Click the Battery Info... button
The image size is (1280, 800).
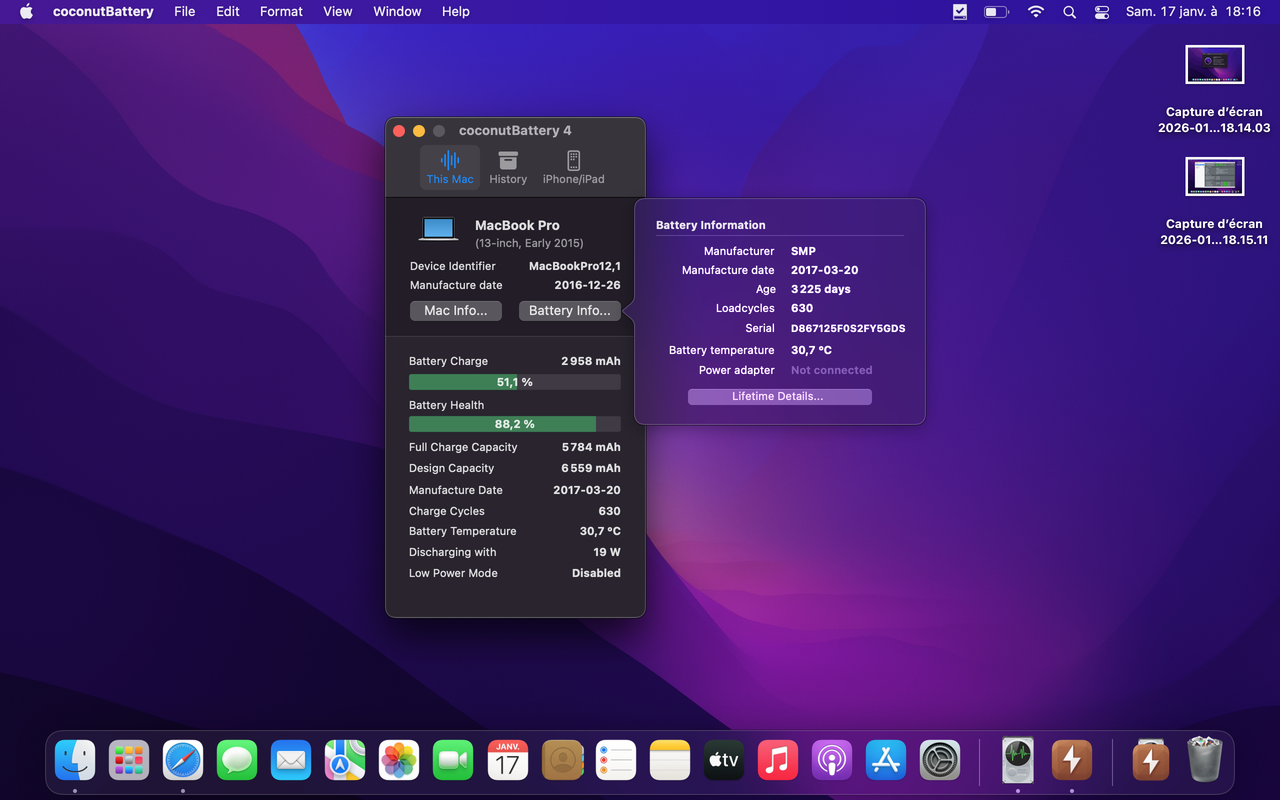click(570, 311)
